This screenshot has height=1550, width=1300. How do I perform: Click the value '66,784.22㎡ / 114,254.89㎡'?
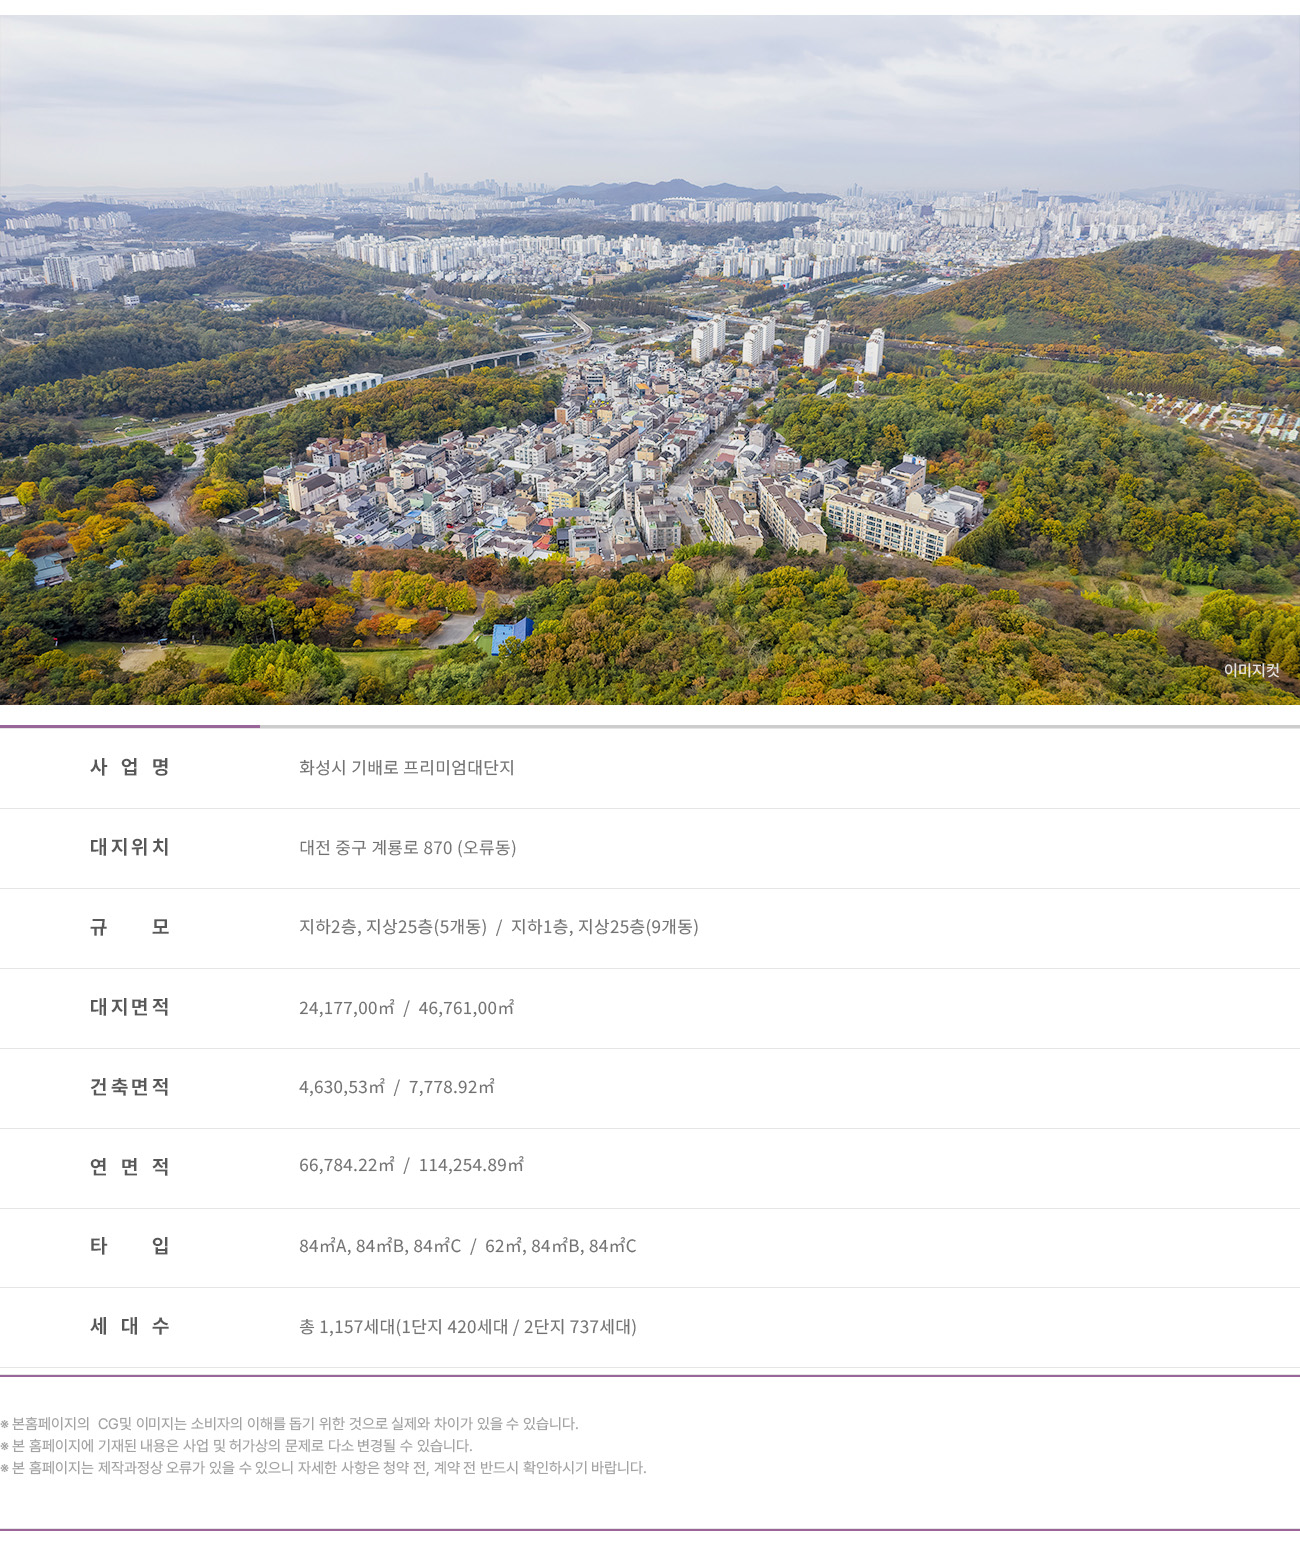(x=411, y=1165)
